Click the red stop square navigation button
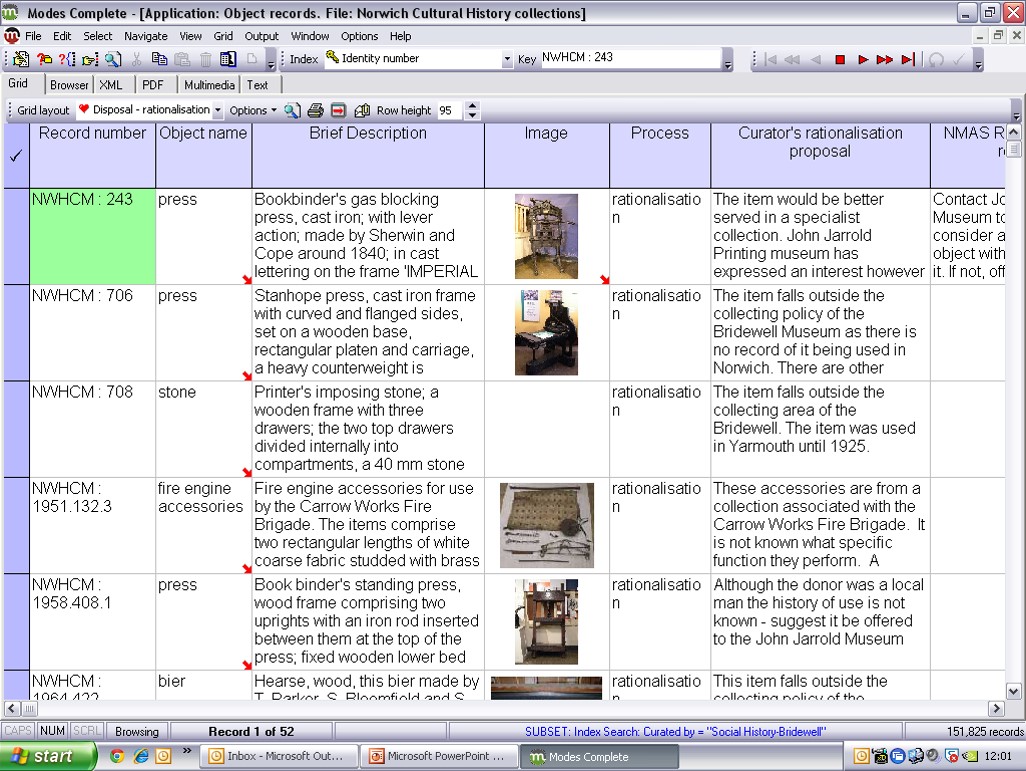The image size is (1026, 771). [x=840, y=60]
